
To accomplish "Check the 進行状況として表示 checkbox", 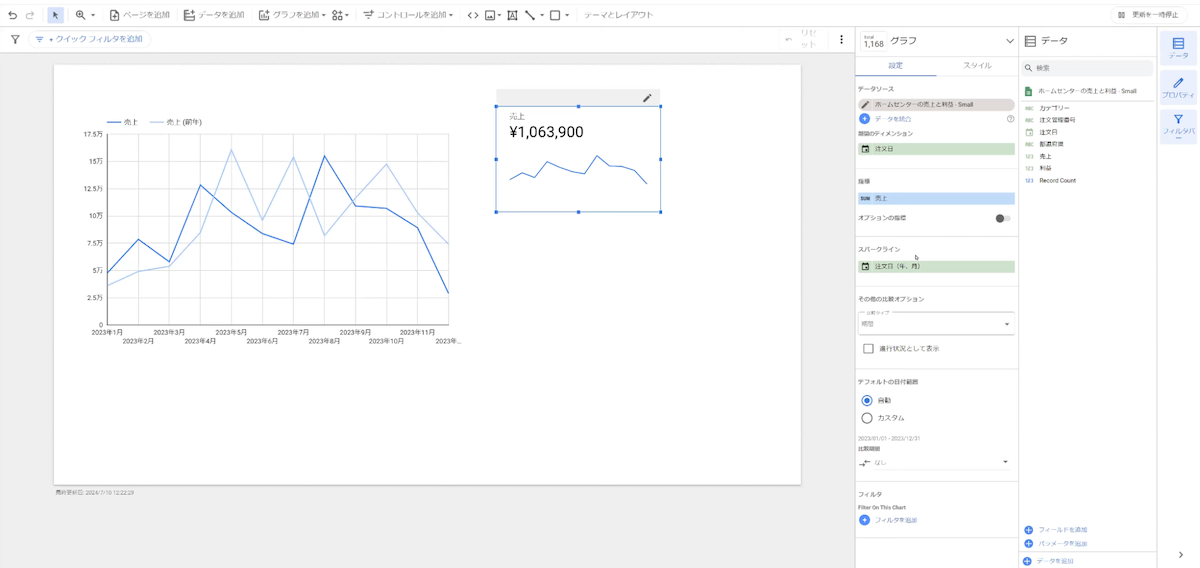I will 868,349.
